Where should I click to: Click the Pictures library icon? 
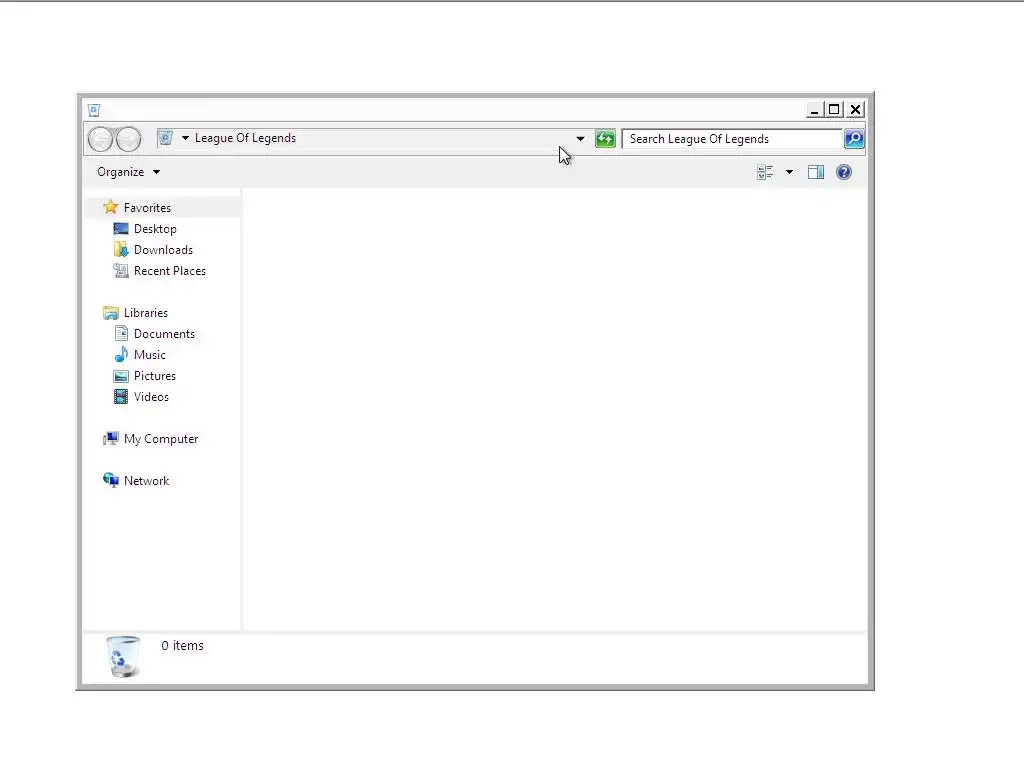[121, 376]
